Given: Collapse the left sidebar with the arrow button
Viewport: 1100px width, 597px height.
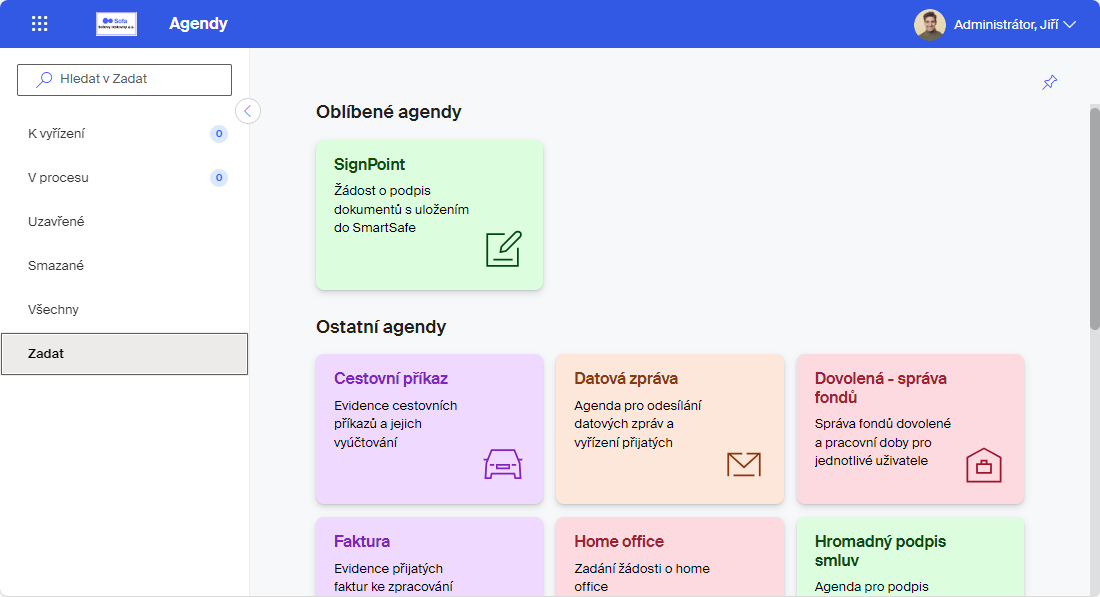Looking at the screenshot, I should click(248, 111).
